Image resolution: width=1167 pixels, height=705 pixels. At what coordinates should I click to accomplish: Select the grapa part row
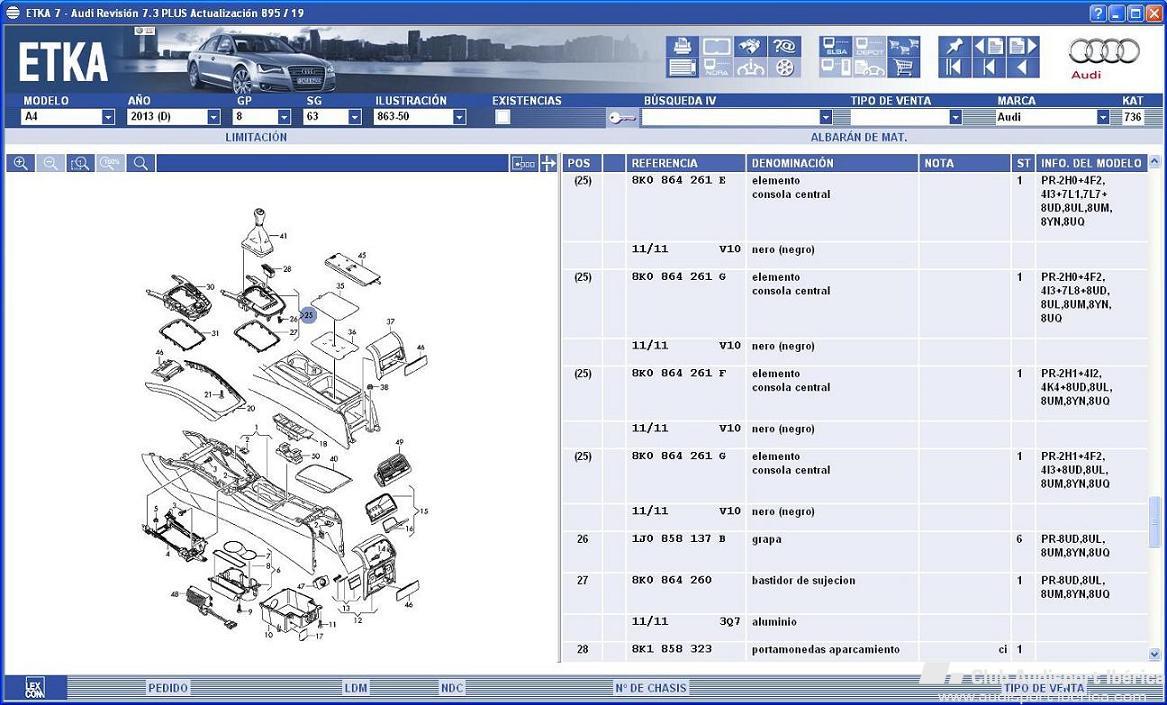856,551
